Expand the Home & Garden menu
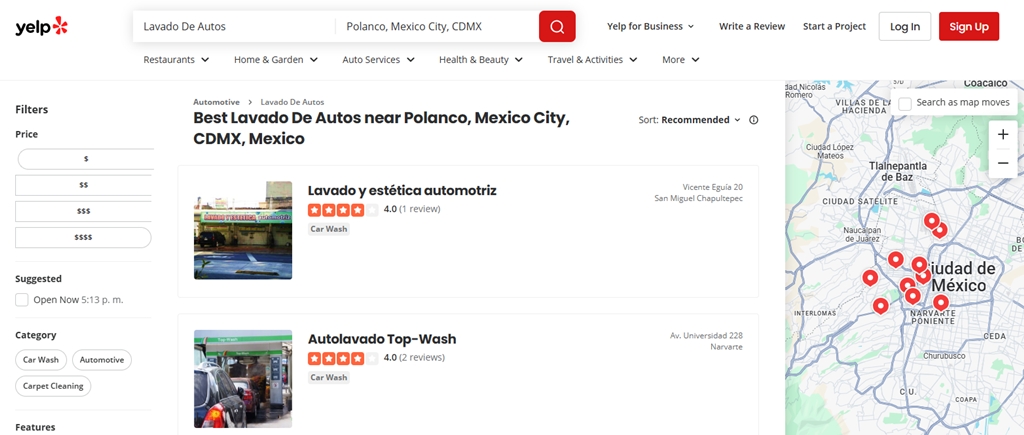 pyautogui.click(x=276, y=59)
